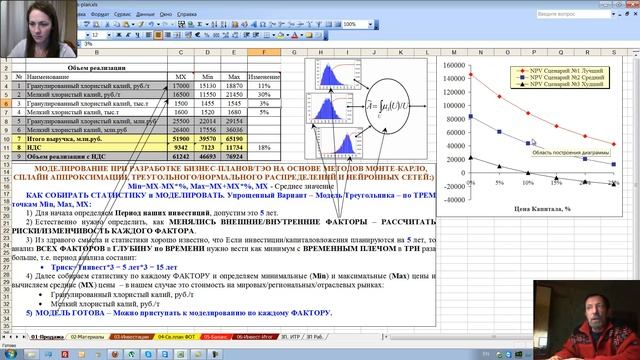Open the Excel icon in the taskbar
640x360 pixels.
[x=181, y=354]
